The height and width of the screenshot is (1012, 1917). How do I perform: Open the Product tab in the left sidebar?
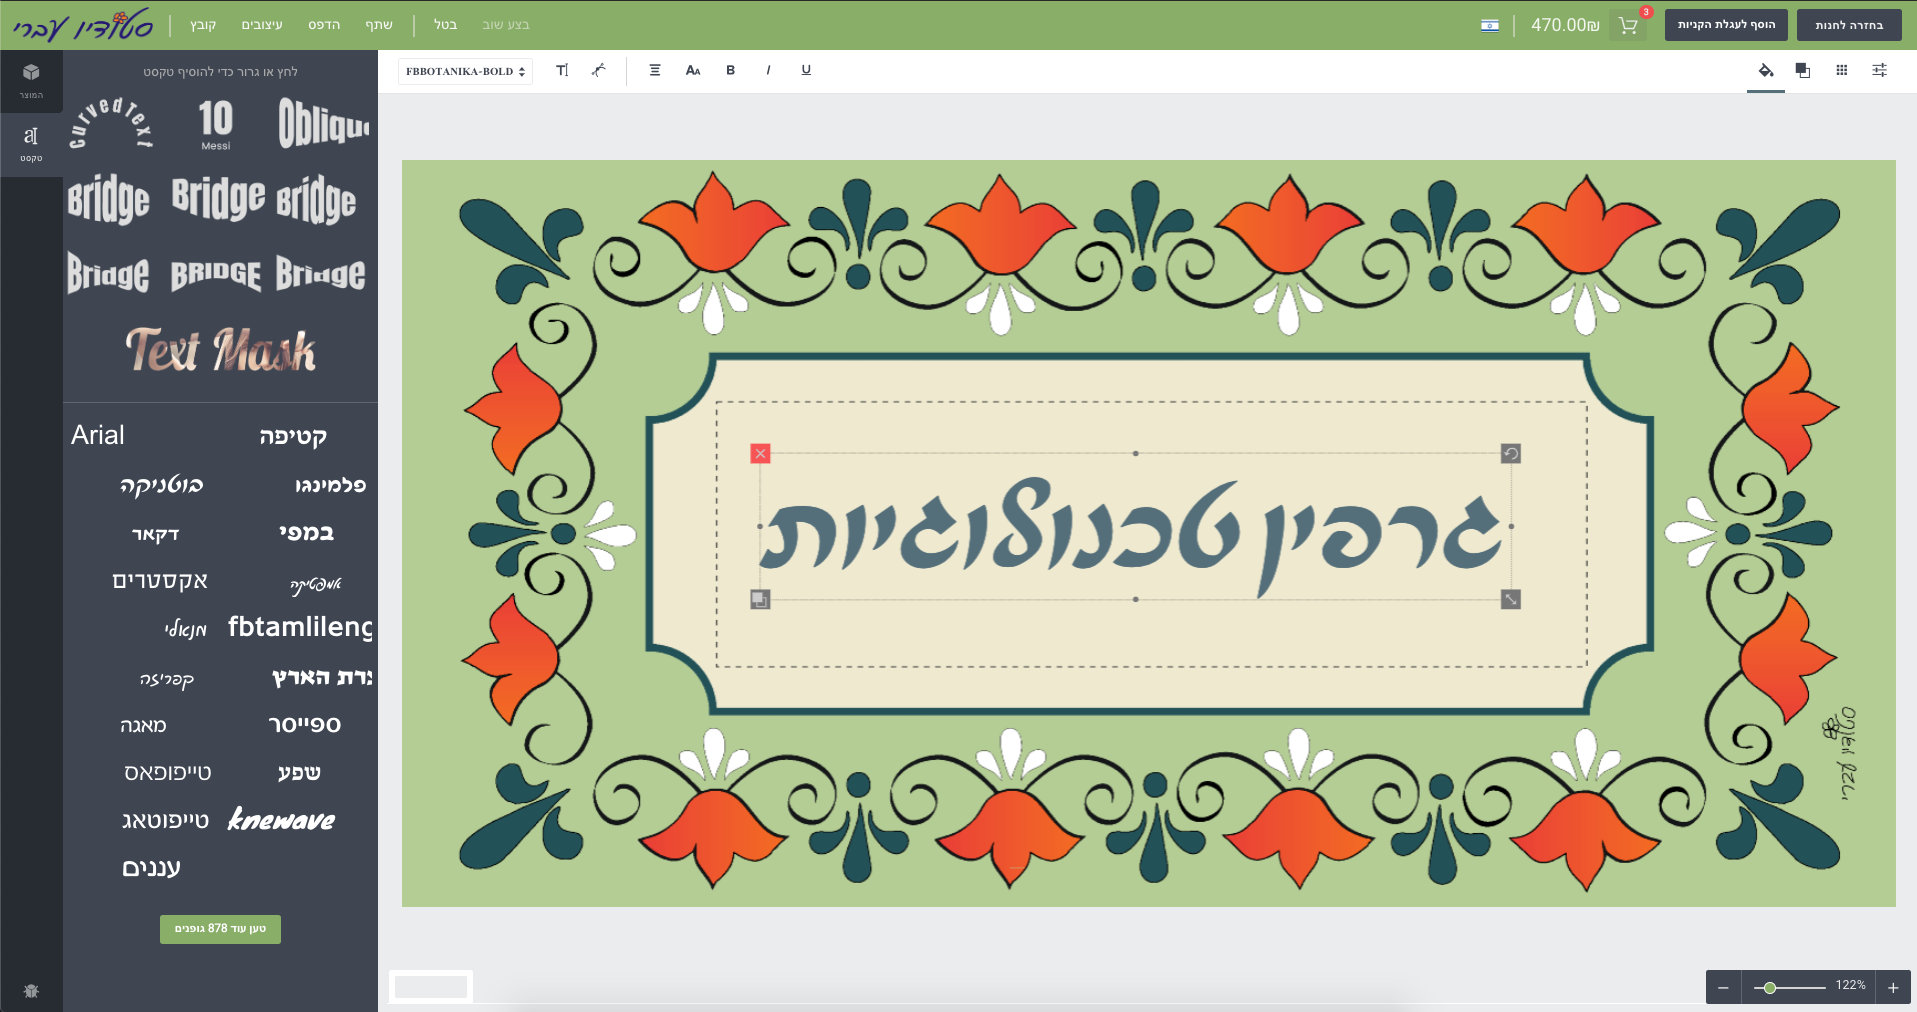[31, 81]
